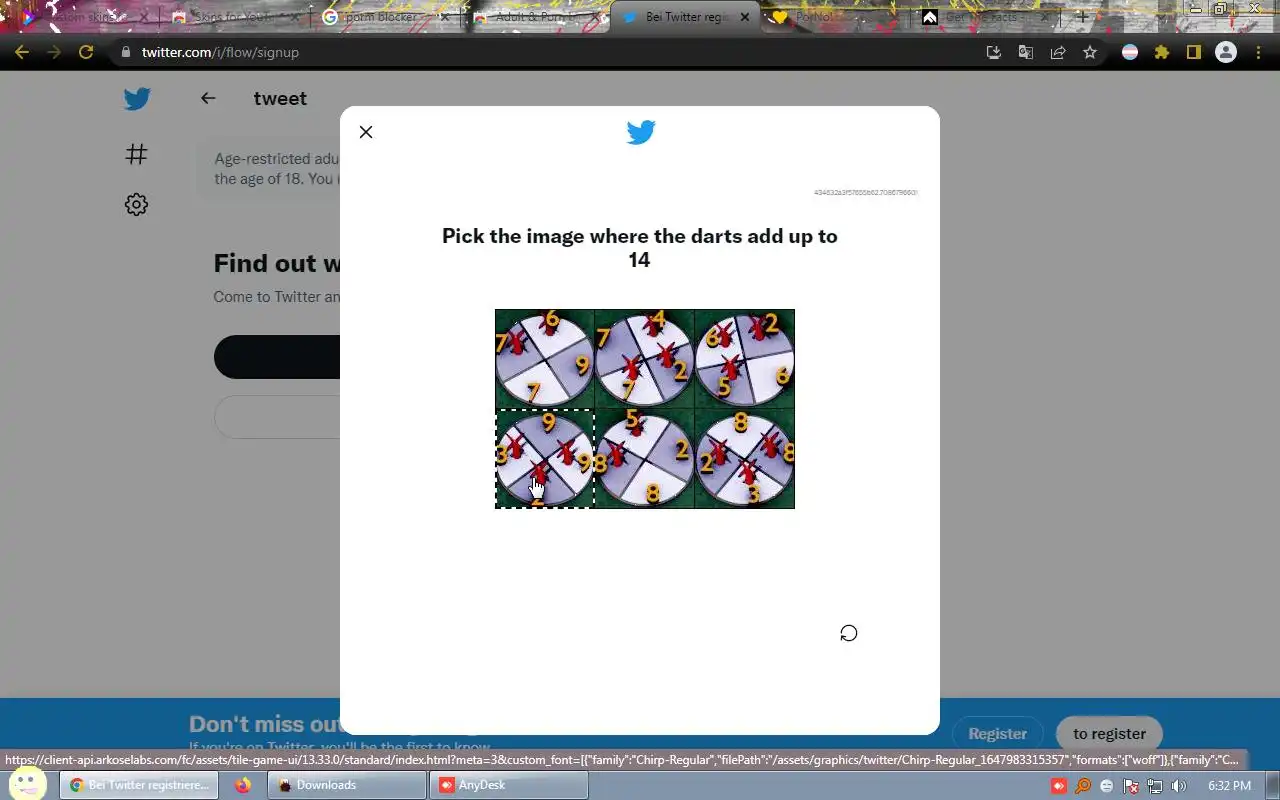Viewport: 1280px width, 800px height.
Task: Close the 'Bei Twitter regi...' tab
Action: (743, 17)
